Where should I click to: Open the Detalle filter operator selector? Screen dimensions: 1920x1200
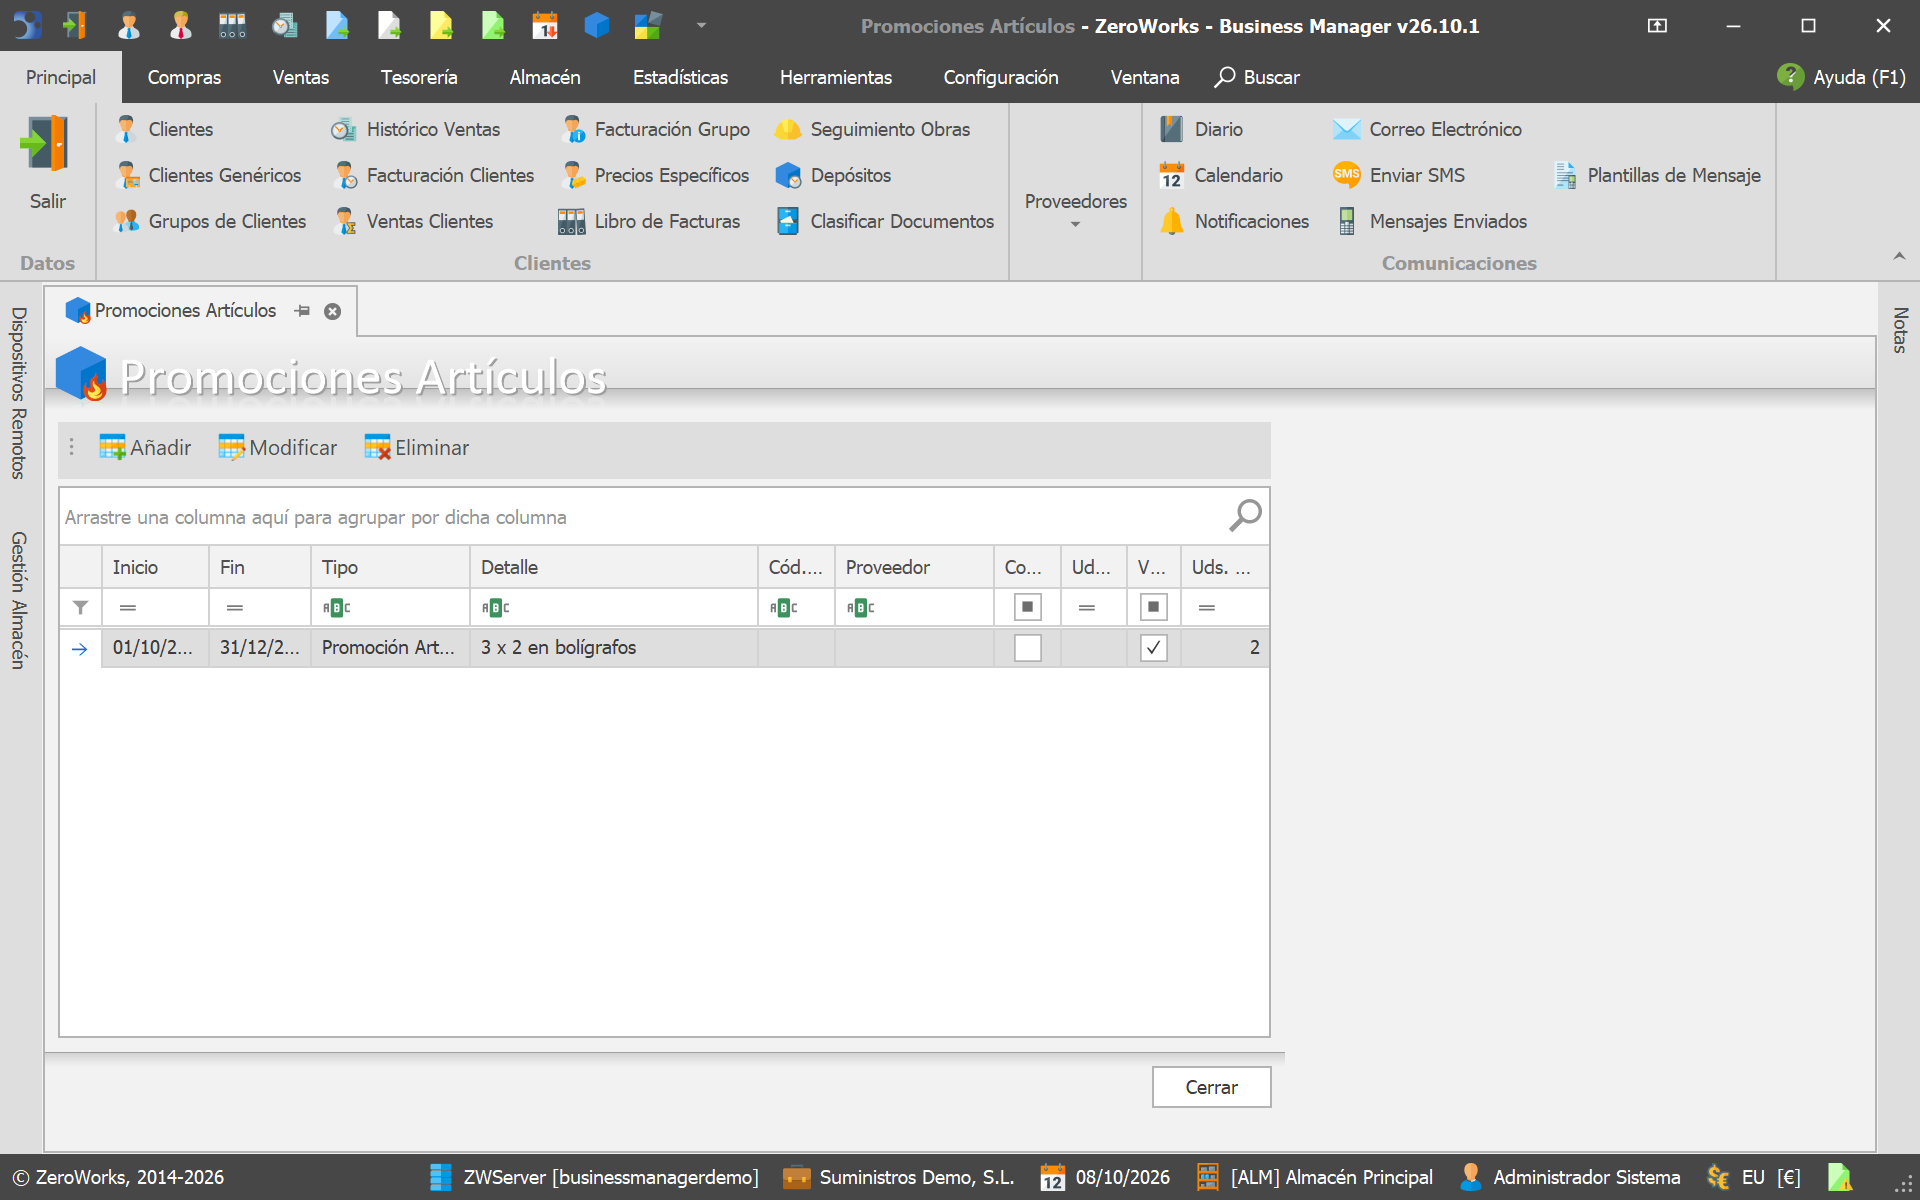click(x=495, y=607)
